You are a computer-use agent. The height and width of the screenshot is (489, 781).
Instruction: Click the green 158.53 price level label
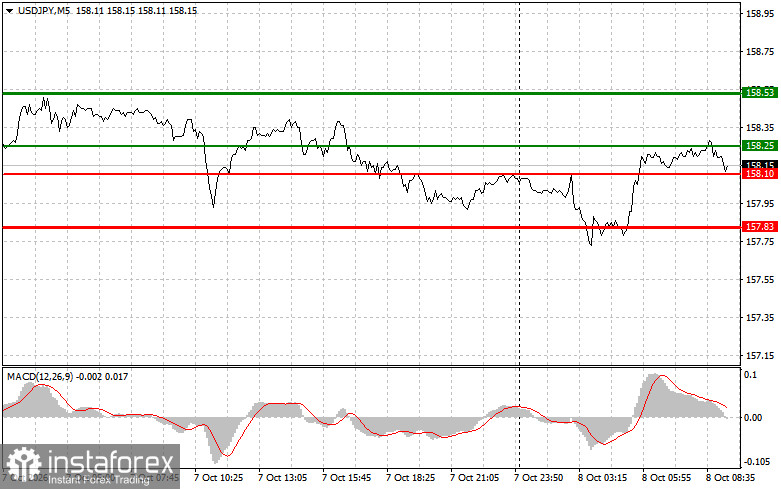[x=760, y=93]
